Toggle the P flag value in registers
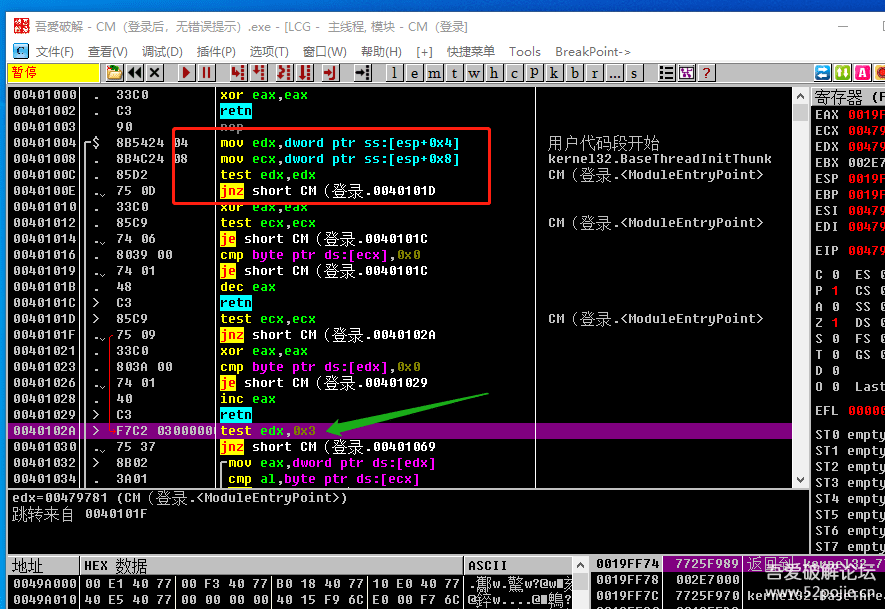 (x=835, y=291)
